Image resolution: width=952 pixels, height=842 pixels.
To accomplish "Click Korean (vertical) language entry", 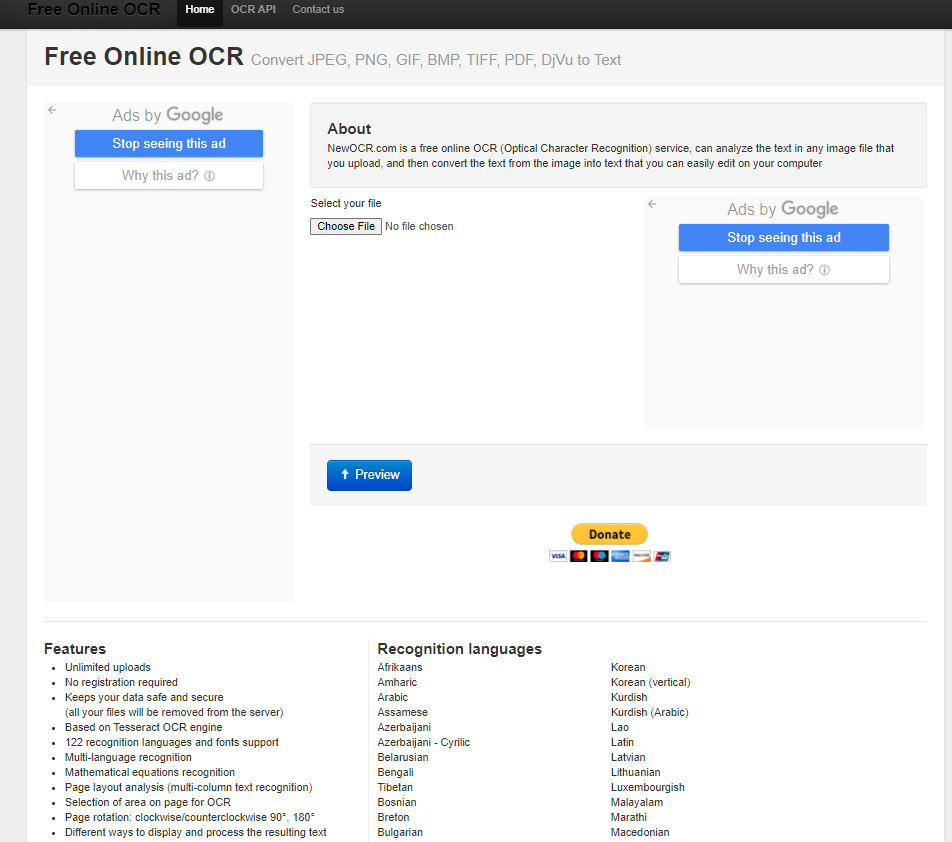I will tap(650, 682).
